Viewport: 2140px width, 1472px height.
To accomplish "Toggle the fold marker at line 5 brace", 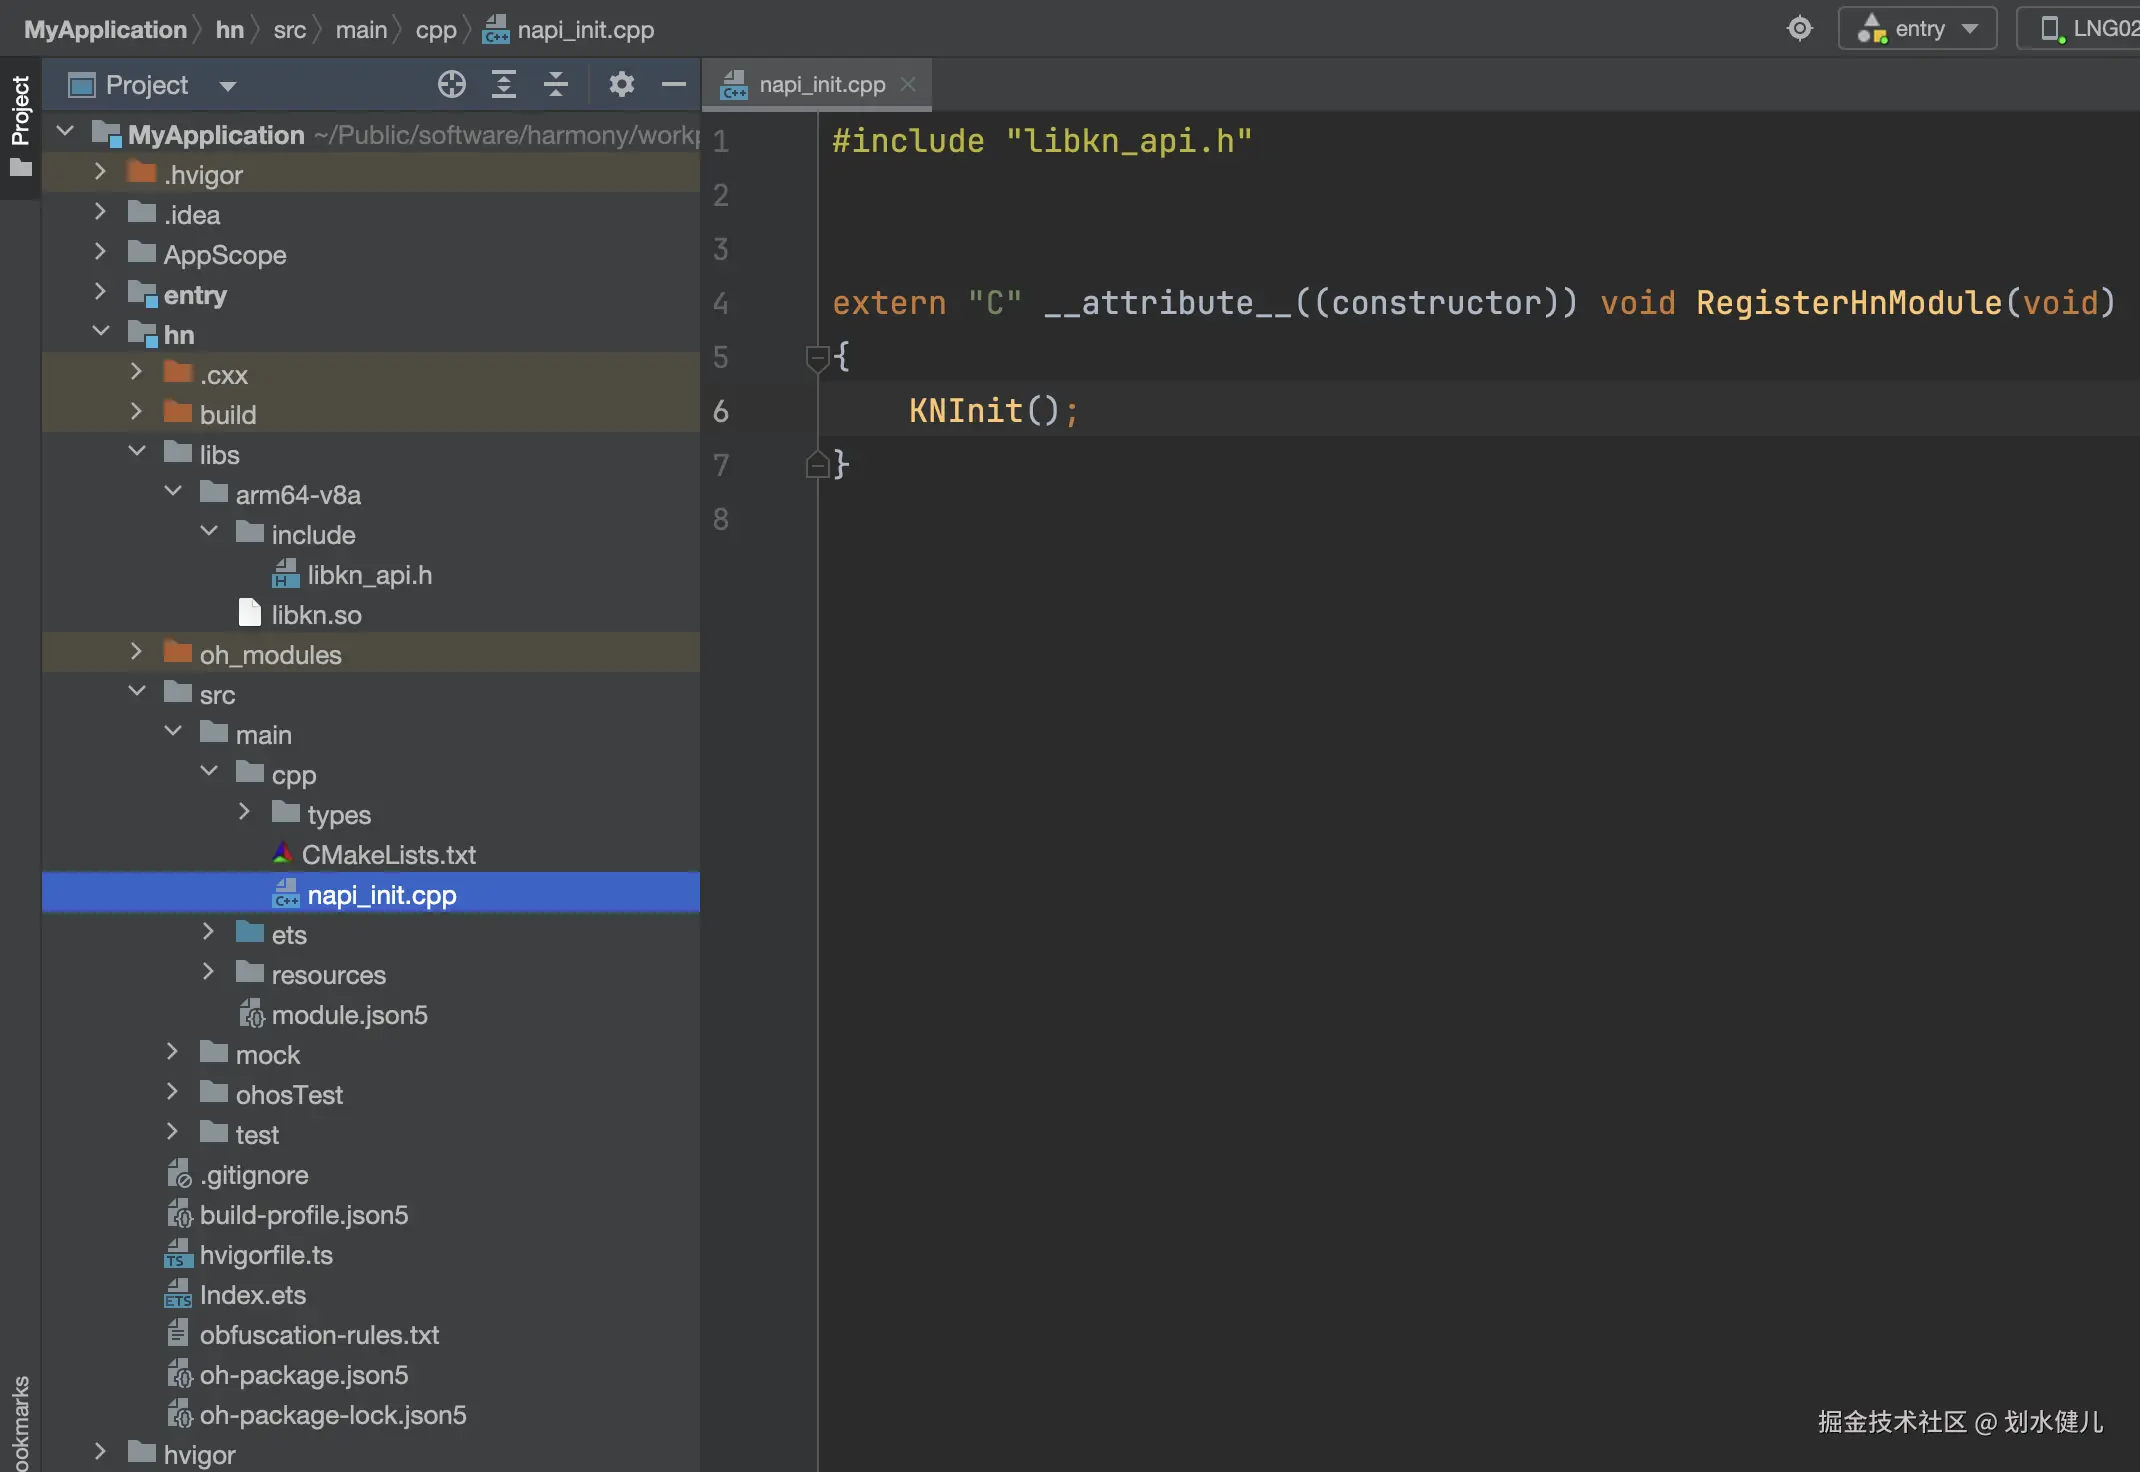I will [x=816, y=357].
